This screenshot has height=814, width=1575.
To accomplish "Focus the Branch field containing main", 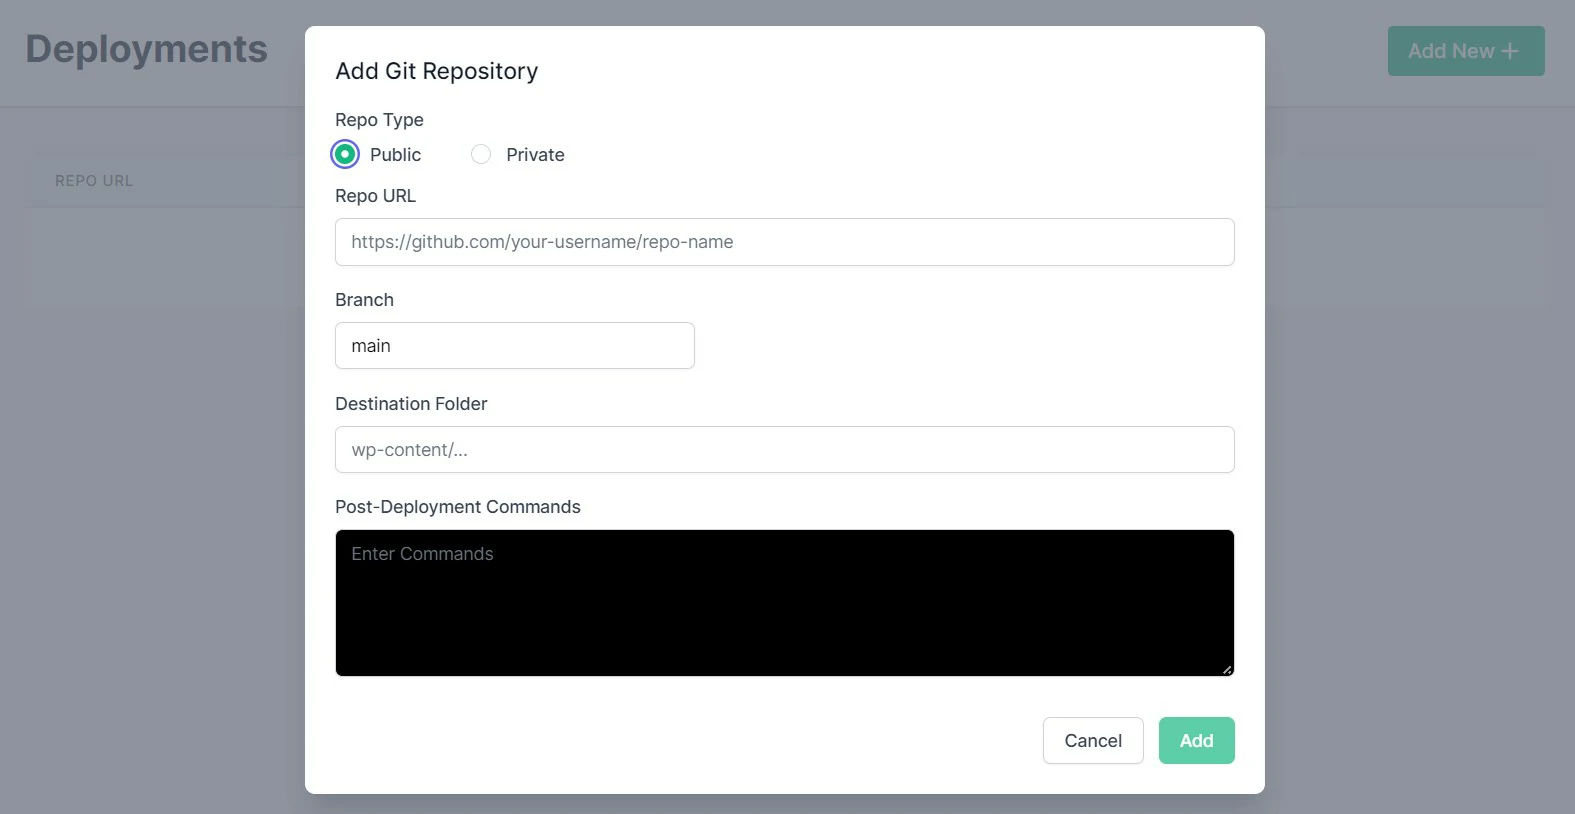I will [x=514, y=346].
